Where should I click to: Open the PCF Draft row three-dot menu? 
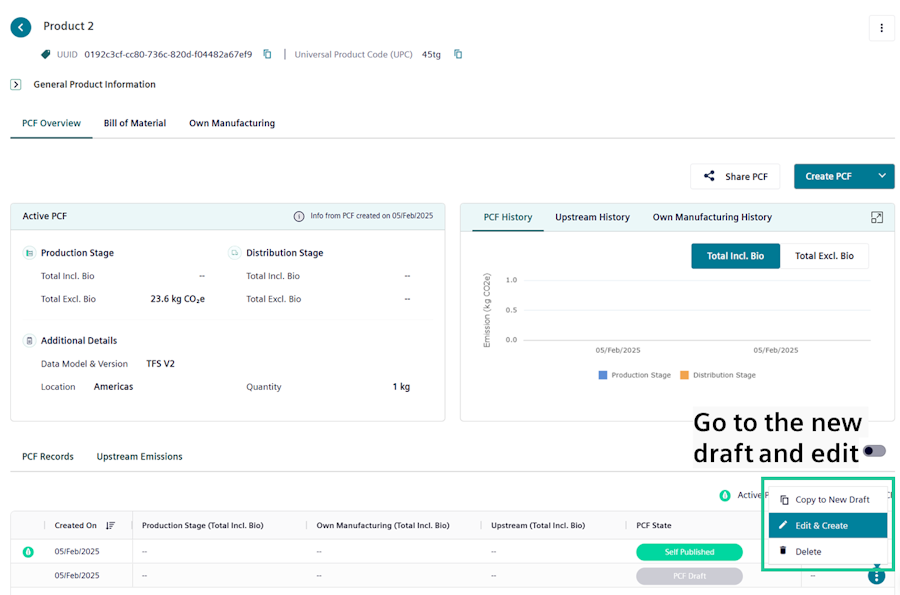[x=876, y=575]
